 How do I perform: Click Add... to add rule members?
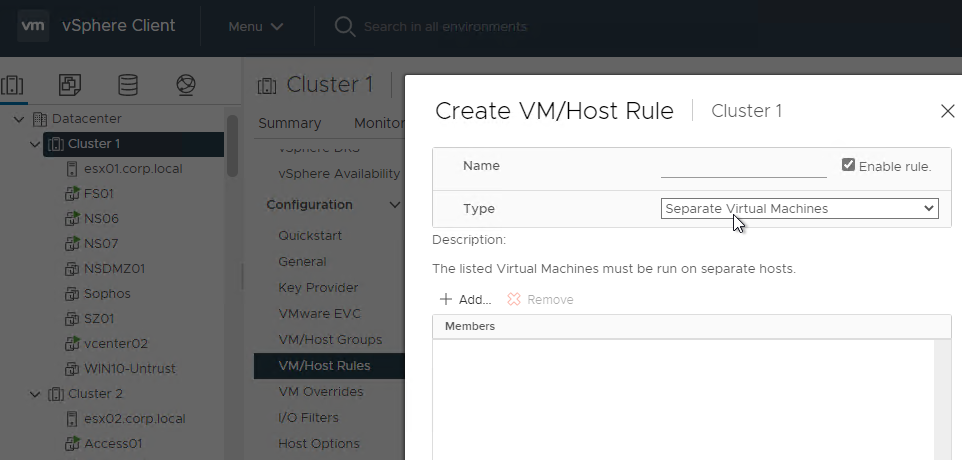point(465,300)
